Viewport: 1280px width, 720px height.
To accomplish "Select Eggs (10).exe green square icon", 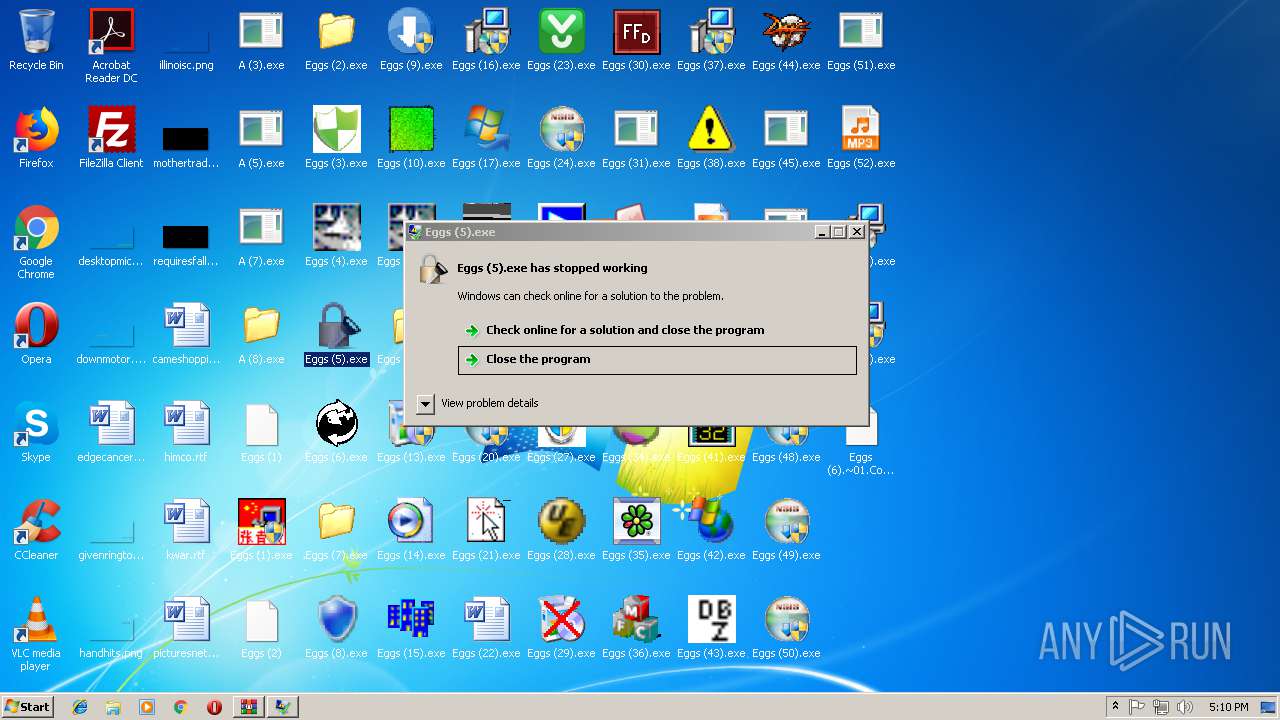I will tap(411, 130).
